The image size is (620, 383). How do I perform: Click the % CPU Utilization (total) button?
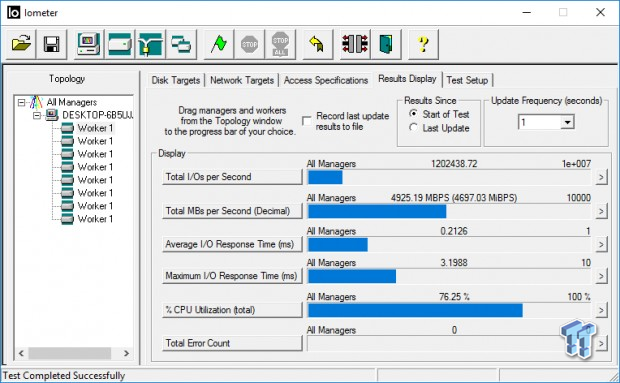pyautogui.click(x=232, y=310)
